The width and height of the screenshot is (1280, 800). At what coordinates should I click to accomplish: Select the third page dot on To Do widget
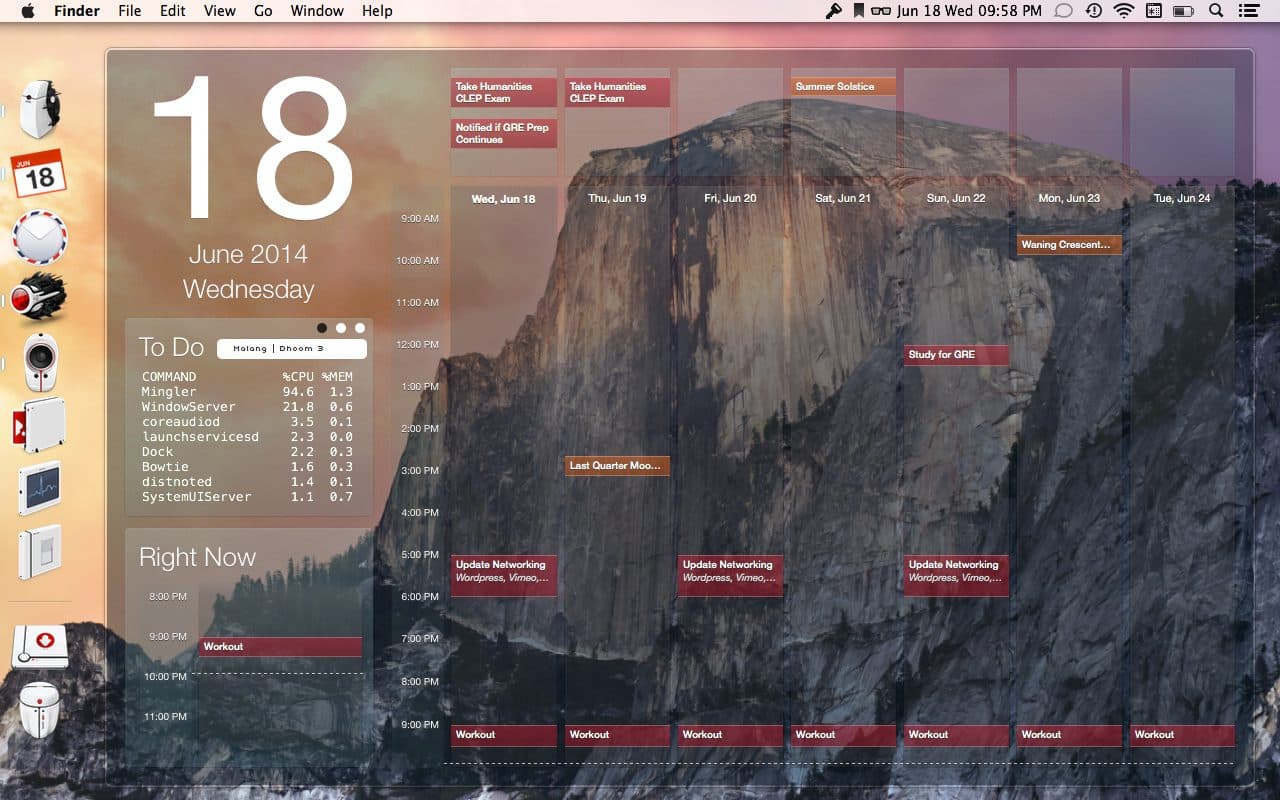[x=359, y=327]
